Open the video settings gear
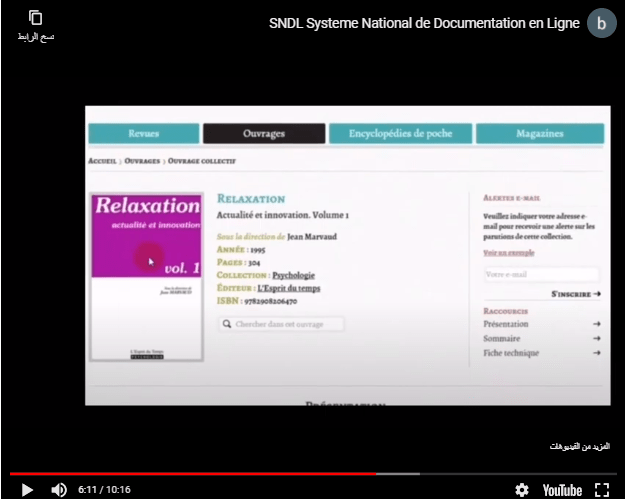625x499 pixels. coord(522,489)
